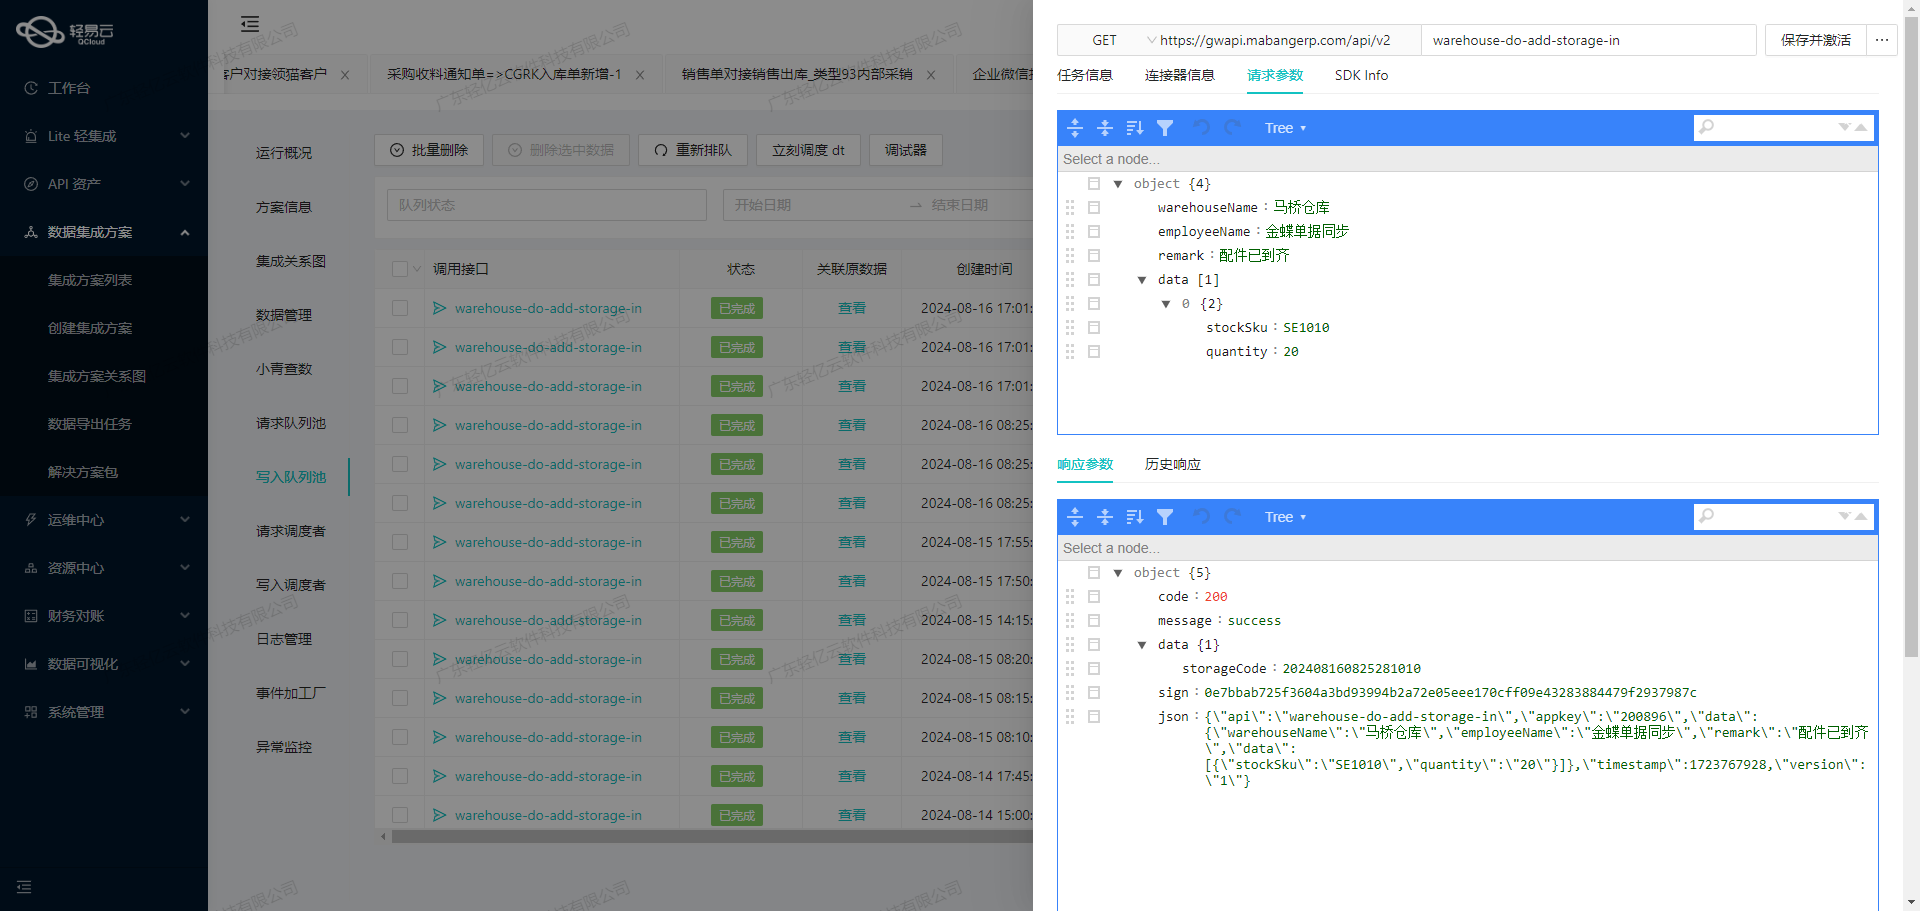
Task: Check the row created 2024-08-15 14:15
Action: 400,620
